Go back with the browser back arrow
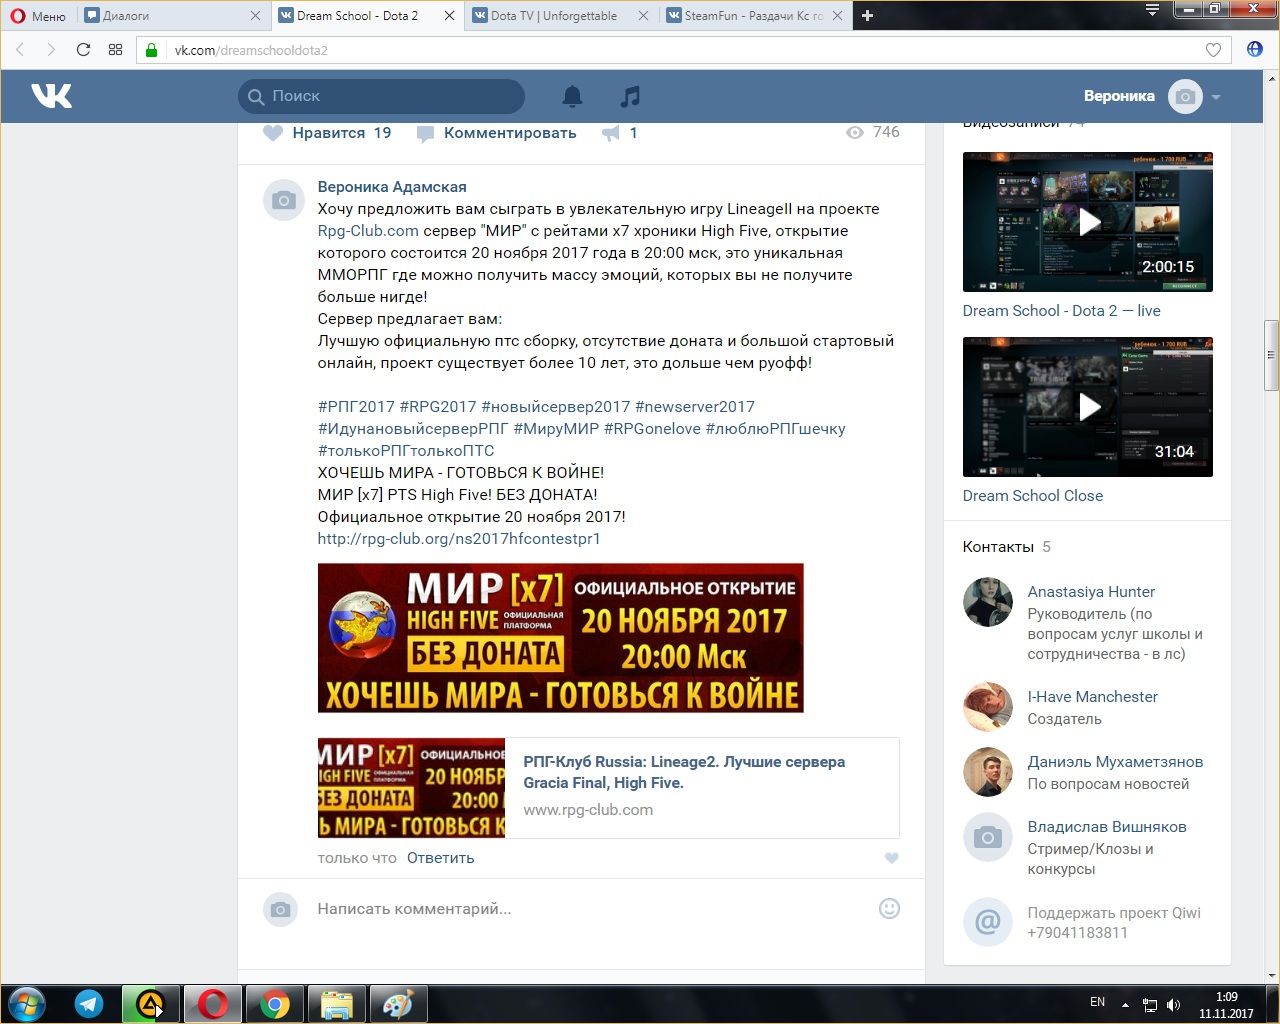1280x1024 pixels. click(20, 49)
